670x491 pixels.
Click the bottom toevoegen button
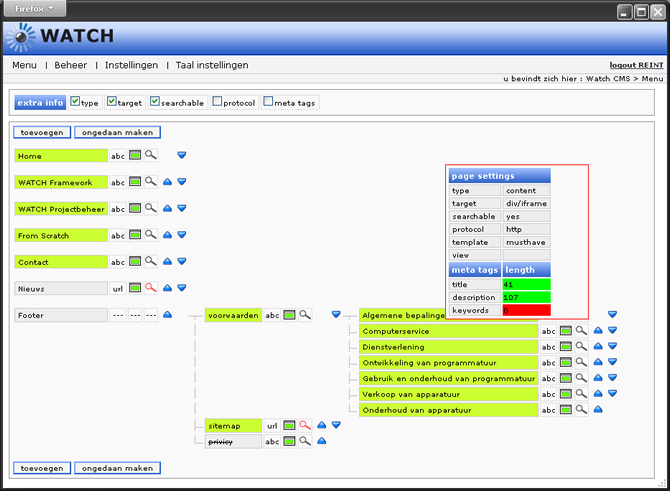[42, 468]
